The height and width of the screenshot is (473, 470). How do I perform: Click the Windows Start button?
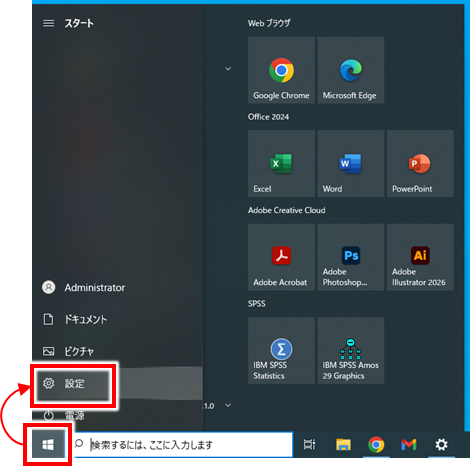pos(48,444)
